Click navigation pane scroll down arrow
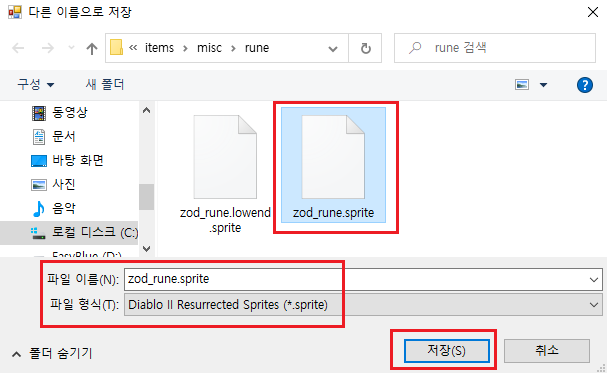The width and height of the screenshot is (607, 373). [146, 248]
